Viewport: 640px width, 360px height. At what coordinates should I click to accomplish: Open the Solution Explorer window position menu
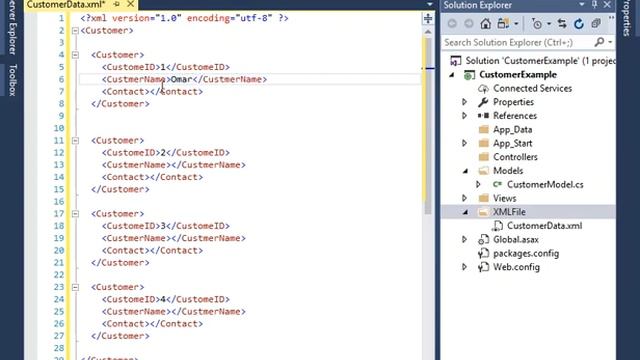(x=582, y=5)
